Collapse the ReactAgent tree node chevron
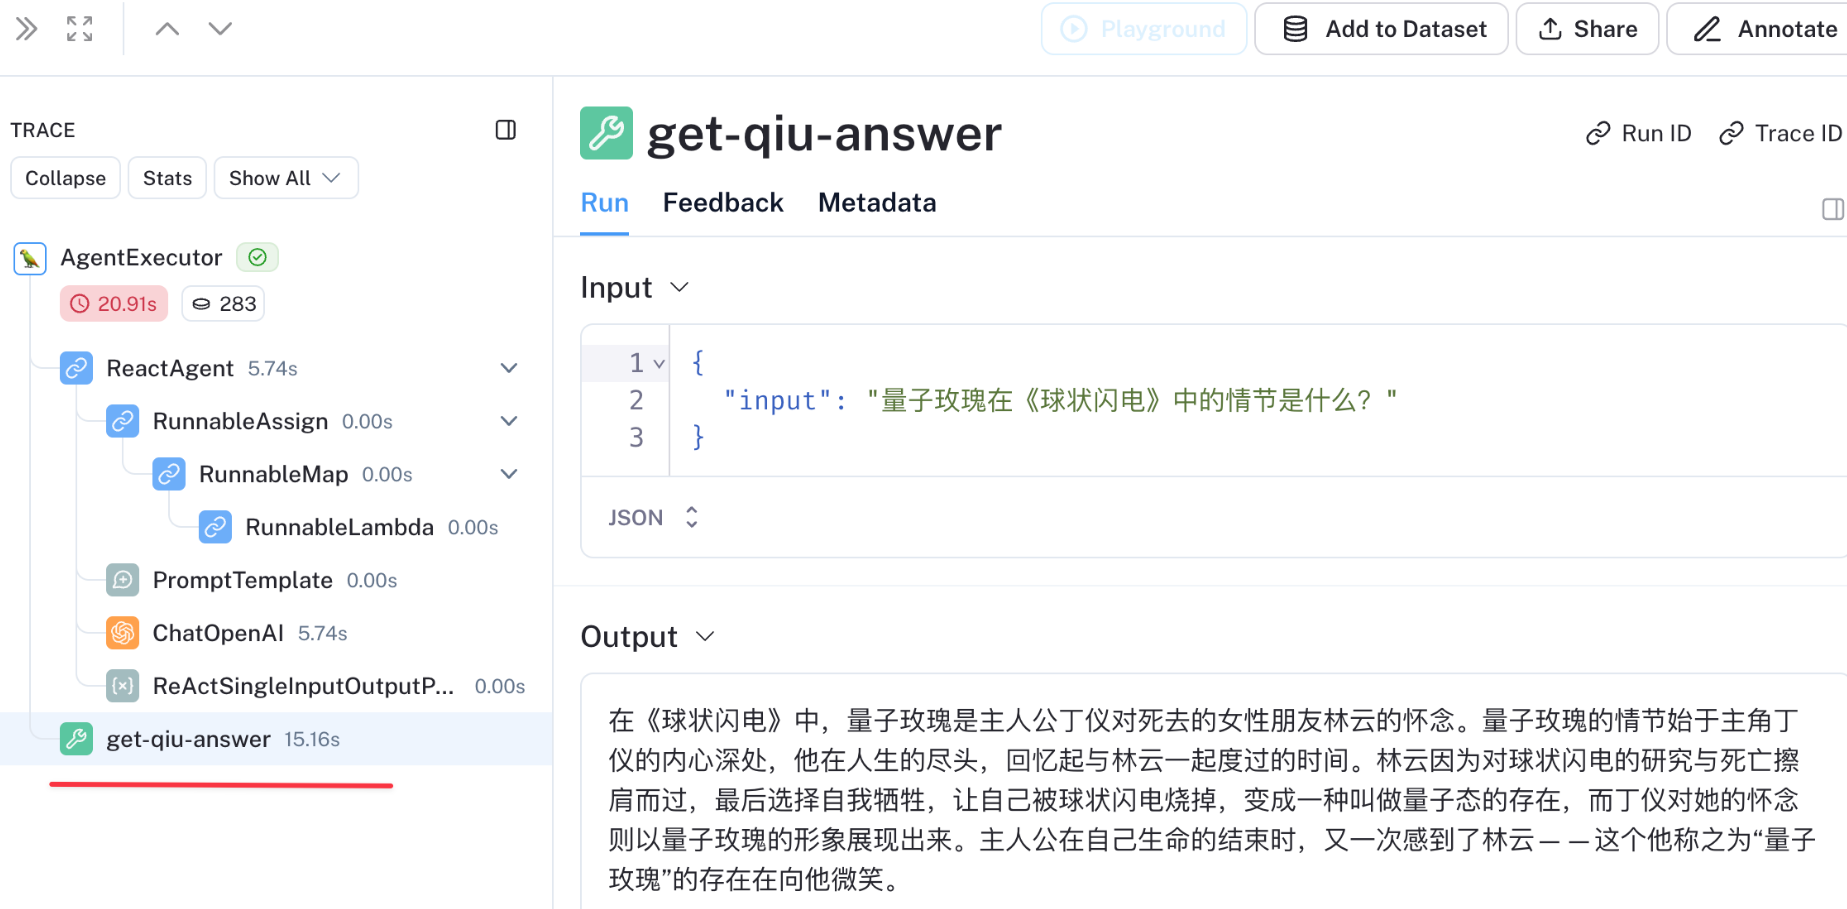 [509, 367]
